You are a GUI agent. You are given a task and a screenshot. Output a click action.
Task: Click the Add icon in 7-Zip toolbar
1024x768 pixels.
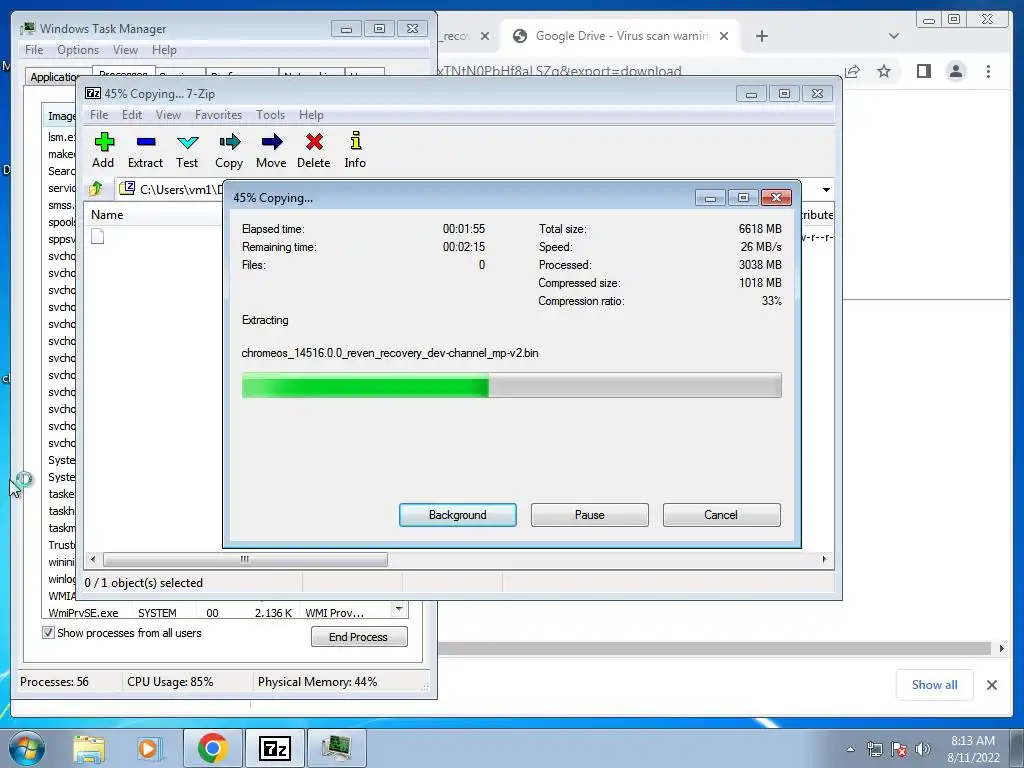click(104, 142)
